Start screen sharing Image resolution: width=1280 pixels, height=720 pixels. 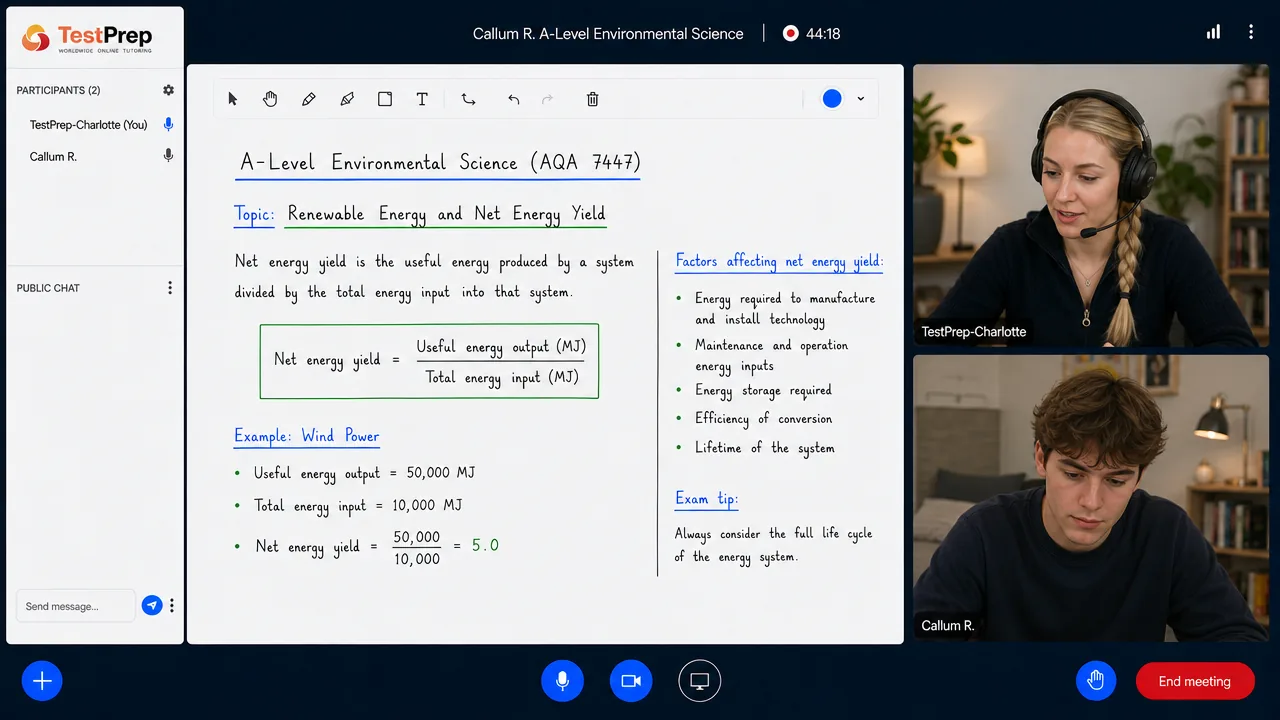[700, 681]
